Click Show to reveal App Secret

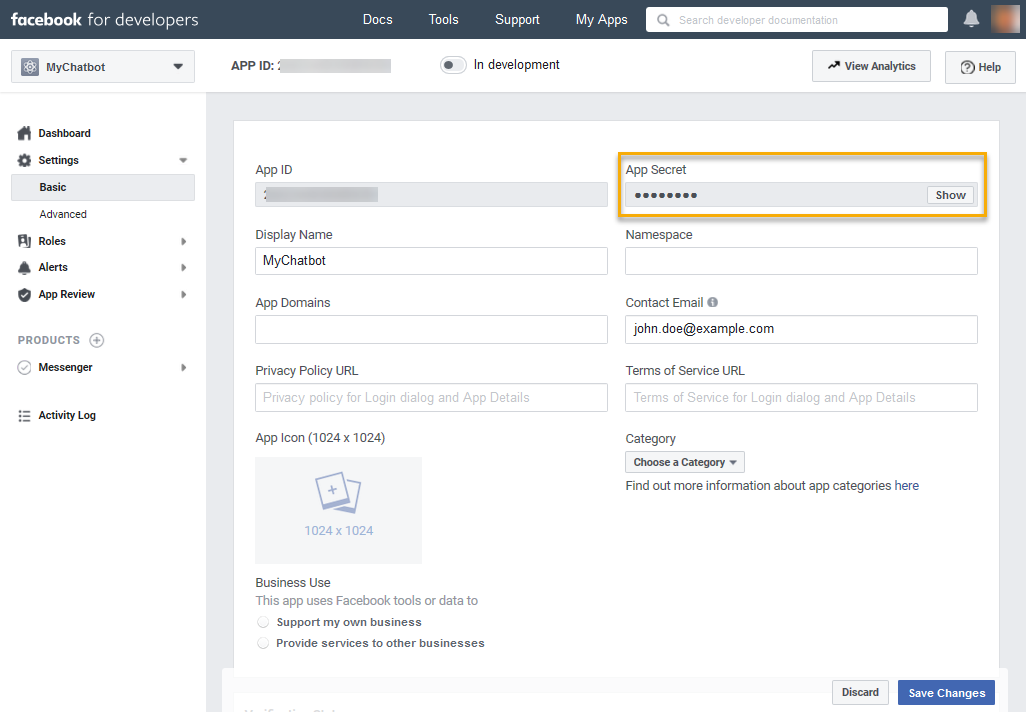point(950,195)
